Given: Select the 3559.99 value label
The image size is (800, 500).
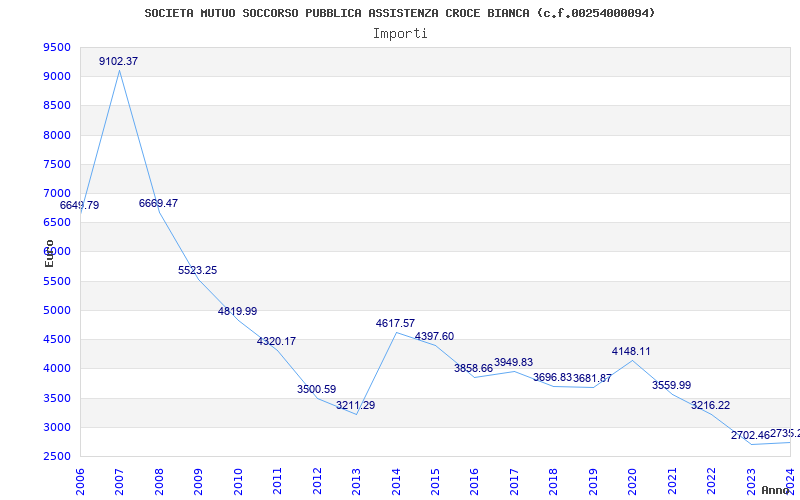Looking at the screenshot, I should point(671,386).
